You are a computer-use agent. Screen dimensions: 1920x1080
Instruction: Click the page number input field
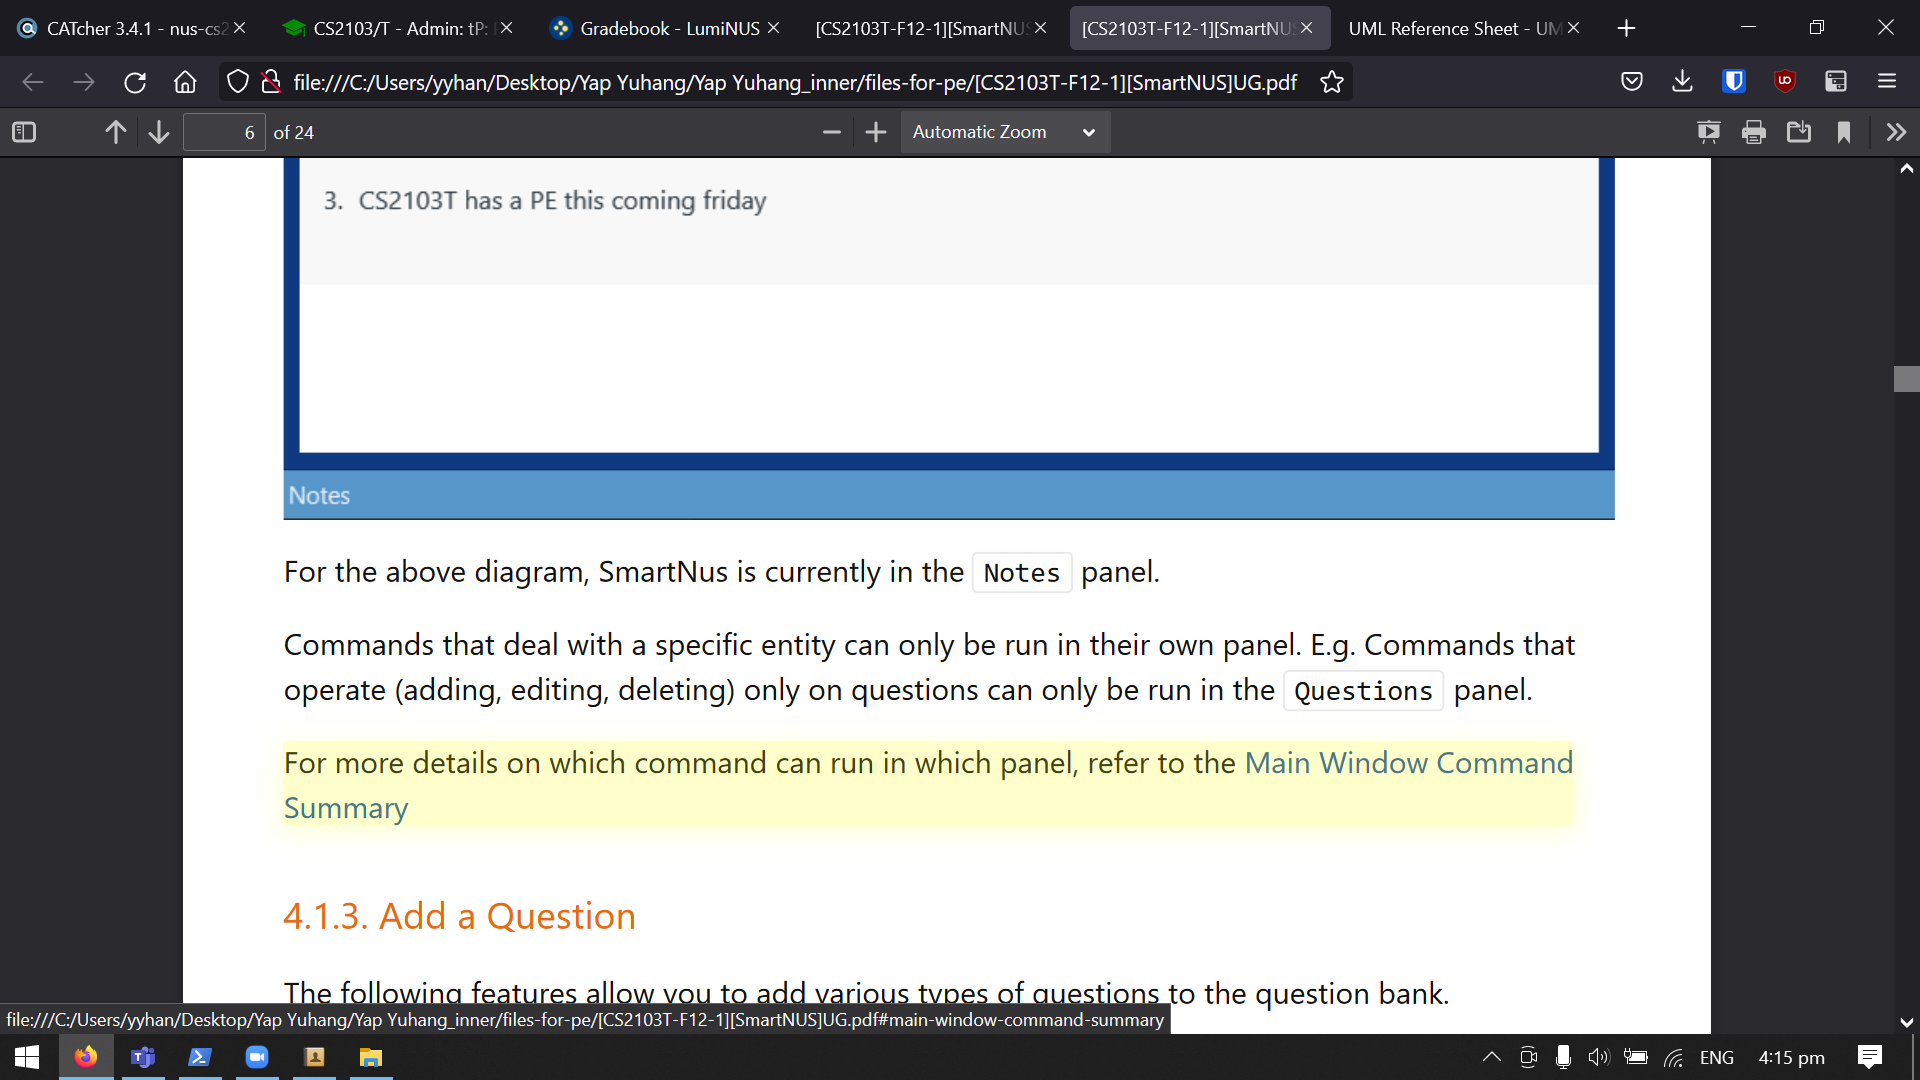[x=224, y=132]
